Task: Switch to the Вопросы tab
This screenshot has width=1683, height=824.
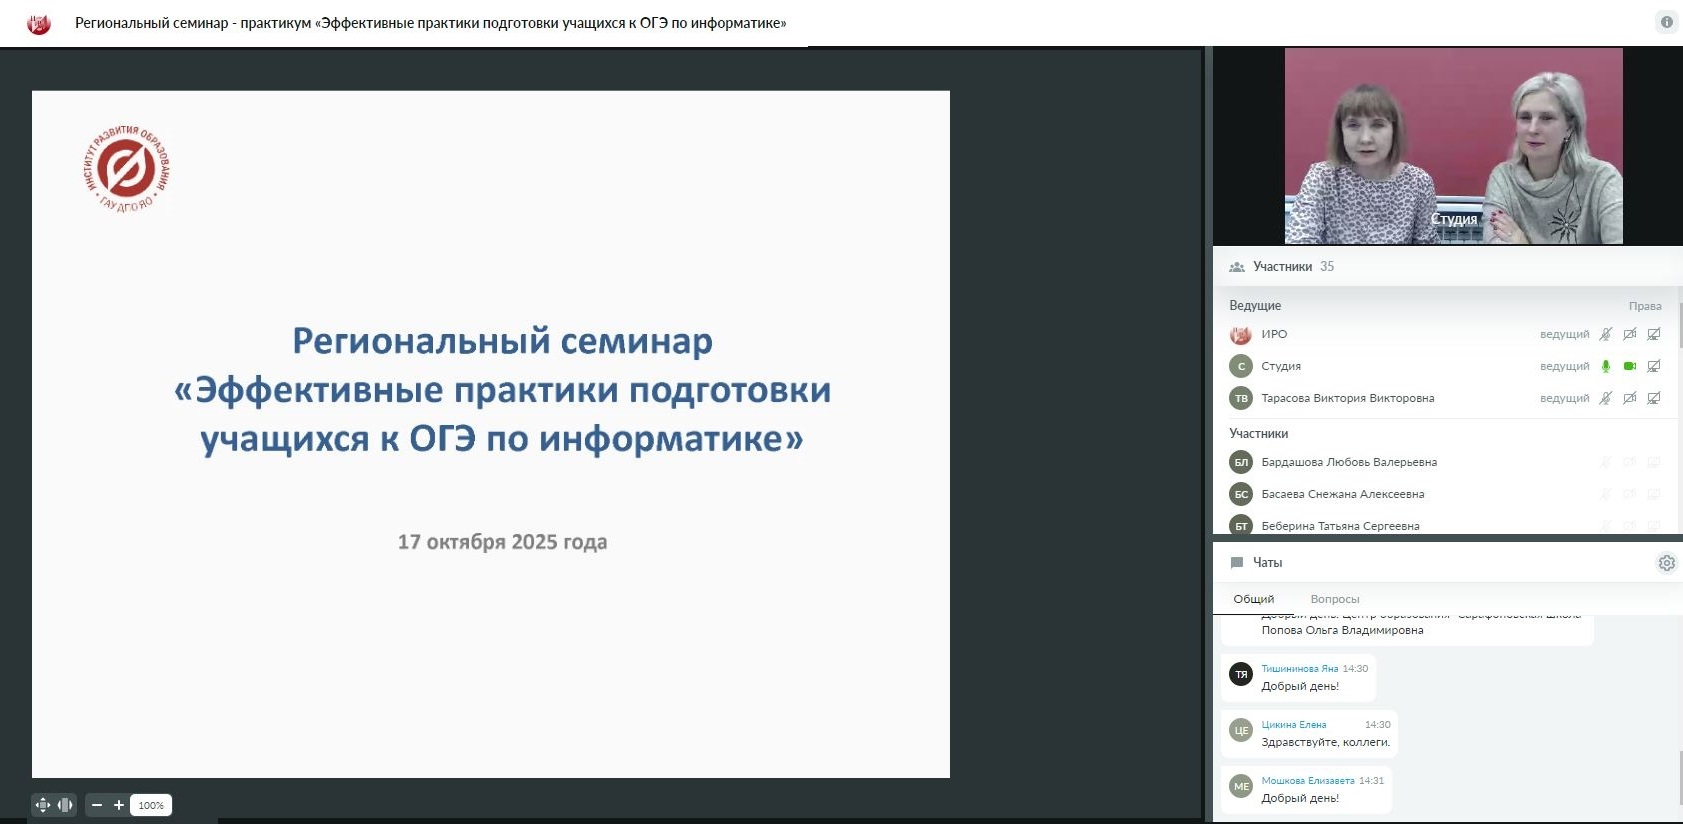Action: point(1334,599)
